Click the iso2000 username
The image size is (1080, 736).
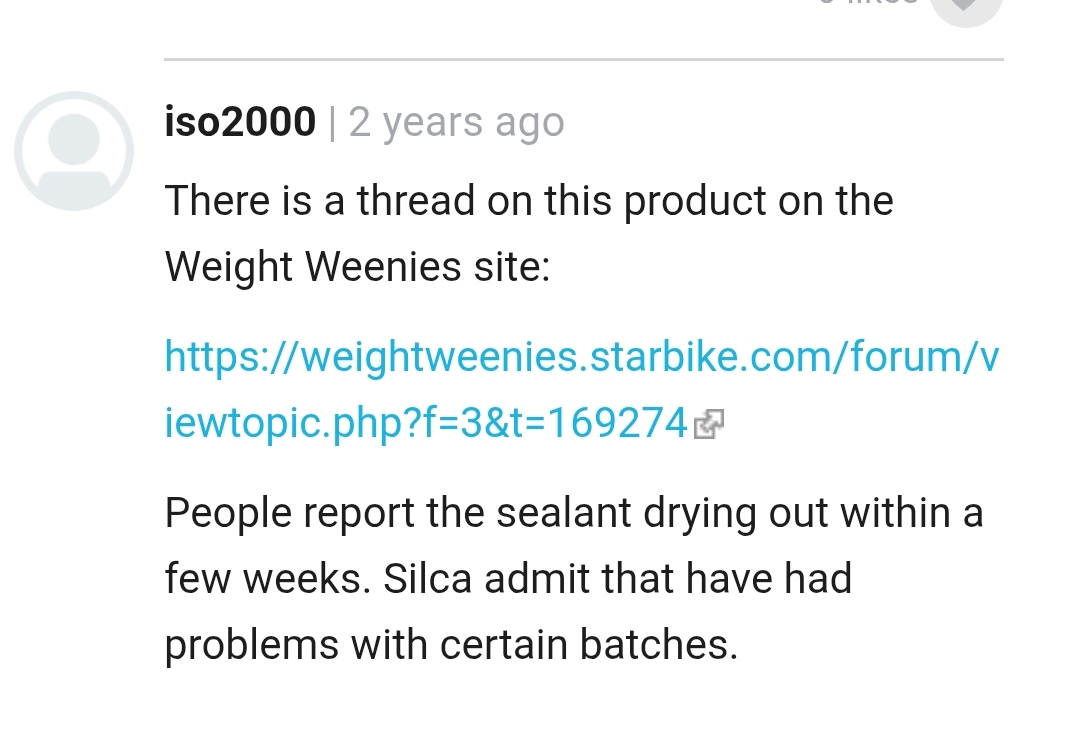coord(240,122)
